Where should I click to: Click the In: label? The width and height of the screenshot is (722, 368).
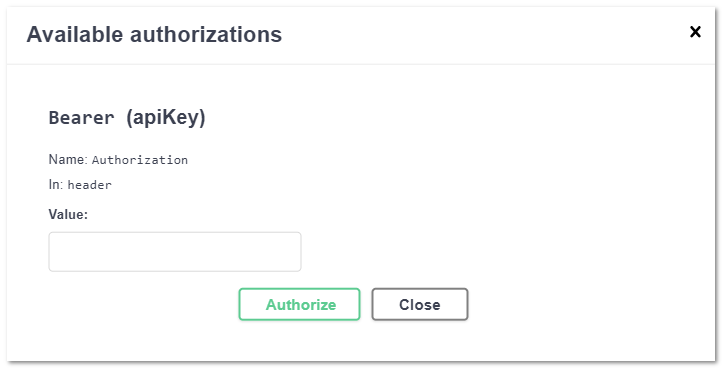(x=56, y=184)
